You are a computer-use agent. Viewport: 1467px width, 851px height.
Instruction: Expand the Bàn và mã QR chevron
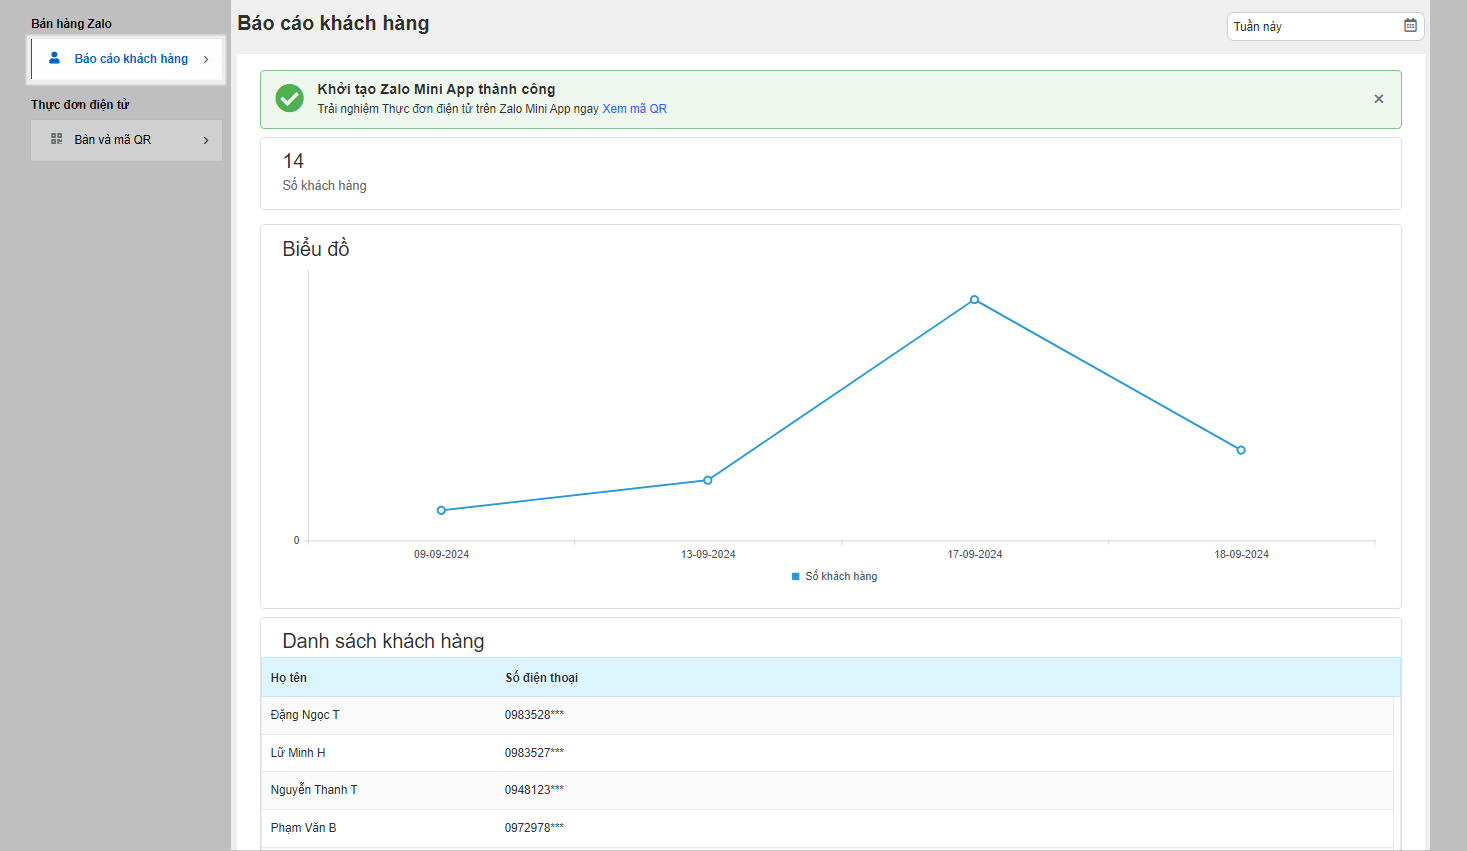coord(206,141)
